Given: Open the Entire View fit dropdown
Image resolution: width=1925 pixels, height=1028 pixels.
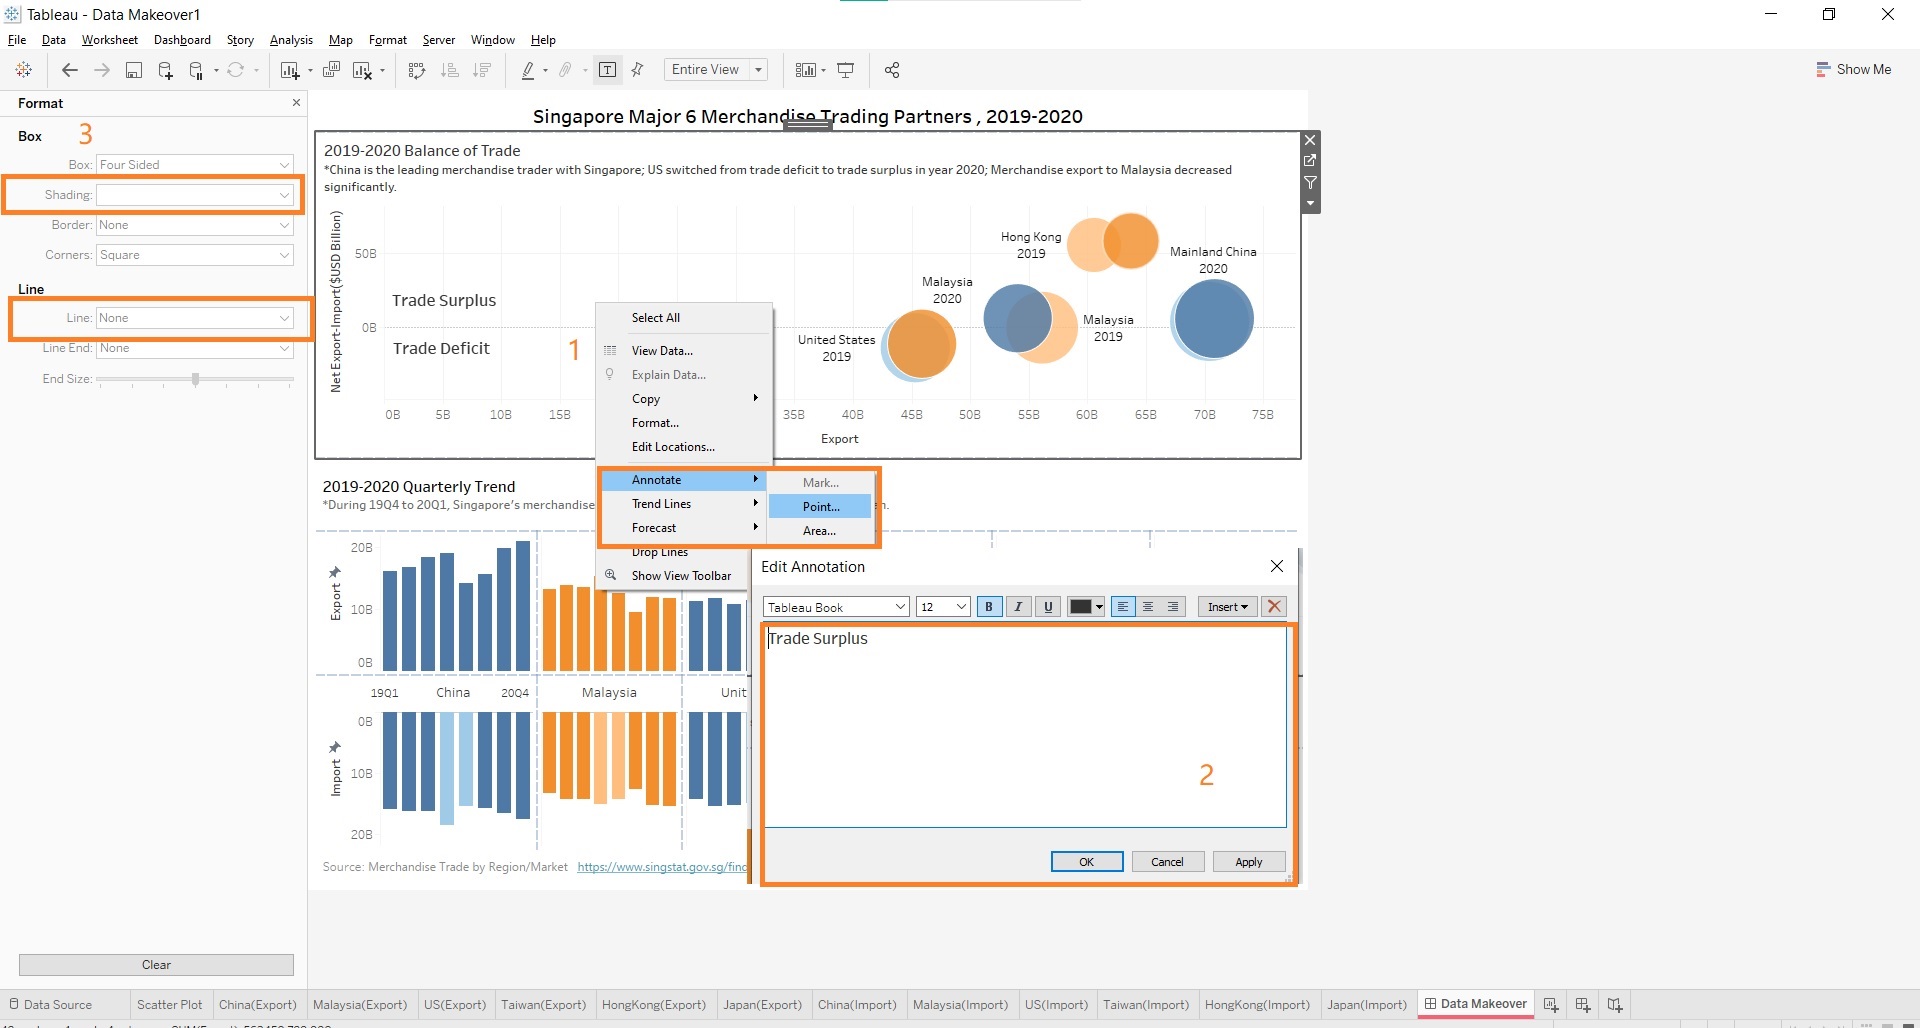Looking at the screenshot, I should (716, 70).
